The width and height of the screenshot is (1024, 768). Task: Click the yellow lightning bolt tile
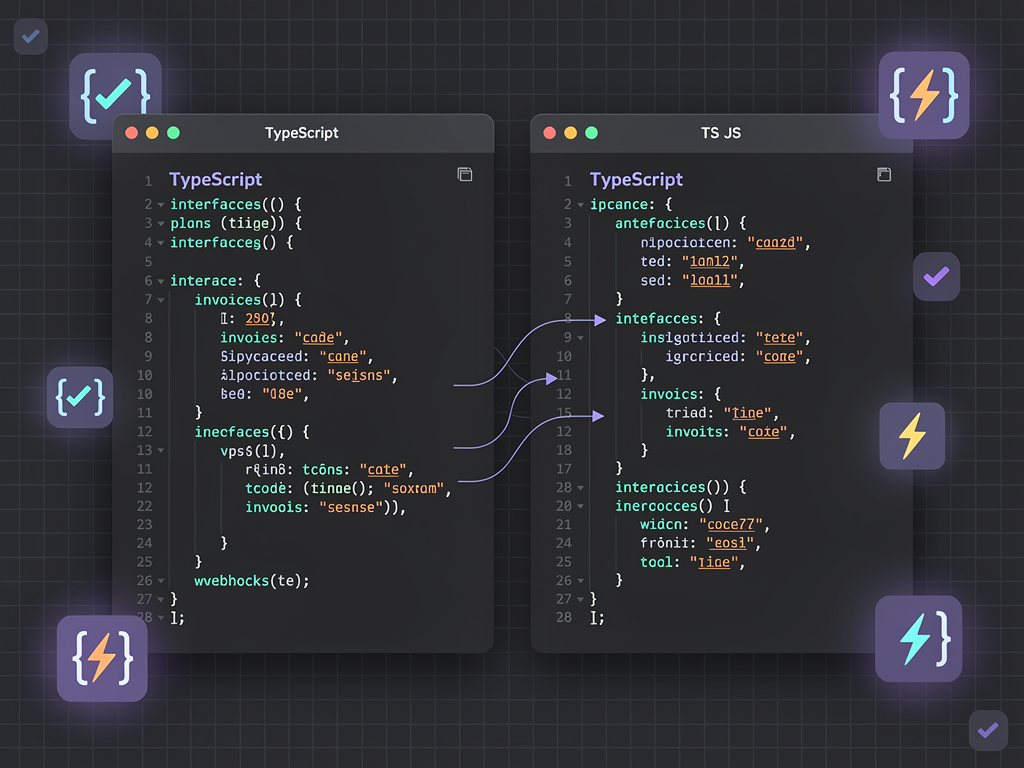tap(912, 436)
